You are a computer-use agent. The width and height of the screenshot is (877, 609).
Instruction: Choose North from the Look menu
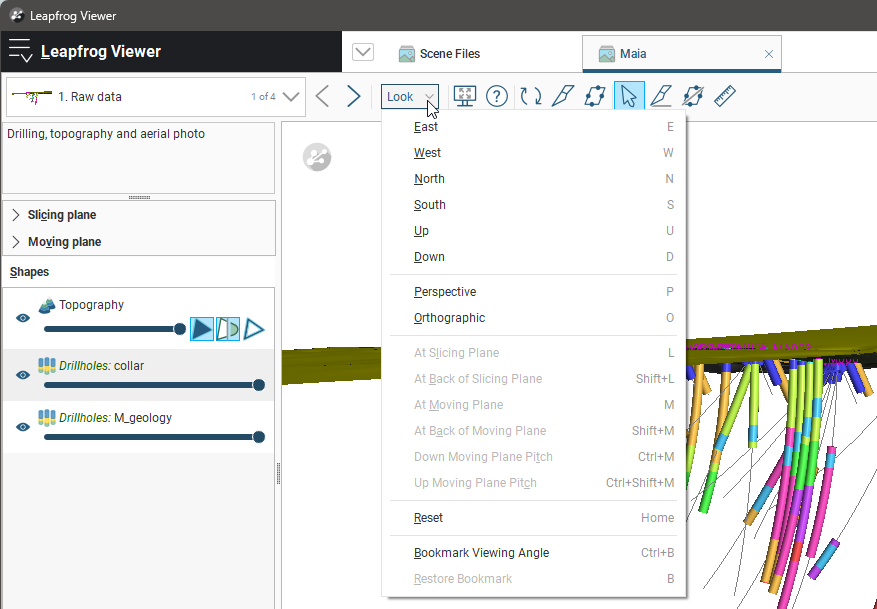[x=534, y=179]
